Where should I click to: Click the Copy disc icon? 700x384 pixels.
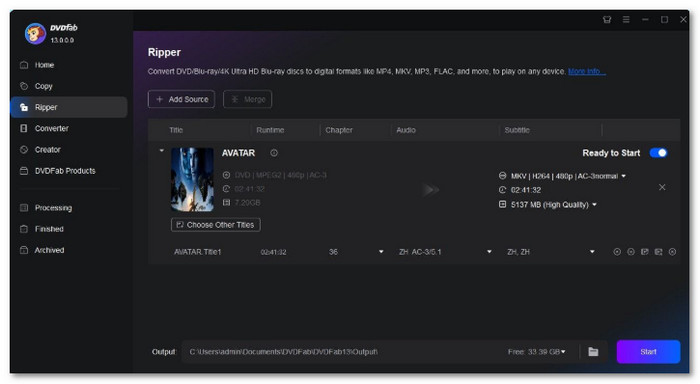[x=24, y=86]
